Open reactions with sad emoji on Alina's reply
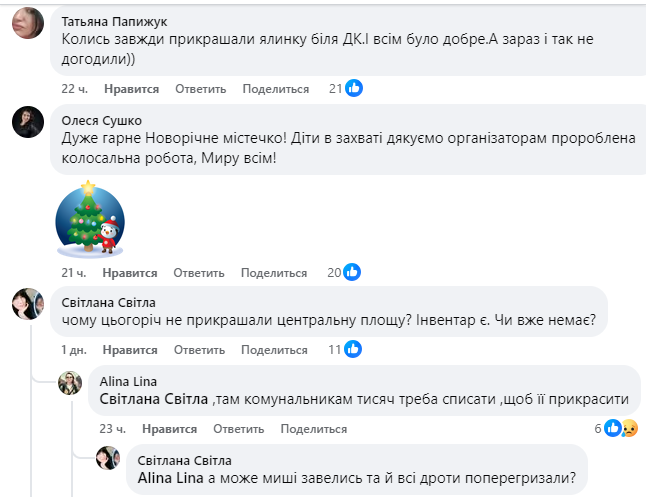 [630, 428]
